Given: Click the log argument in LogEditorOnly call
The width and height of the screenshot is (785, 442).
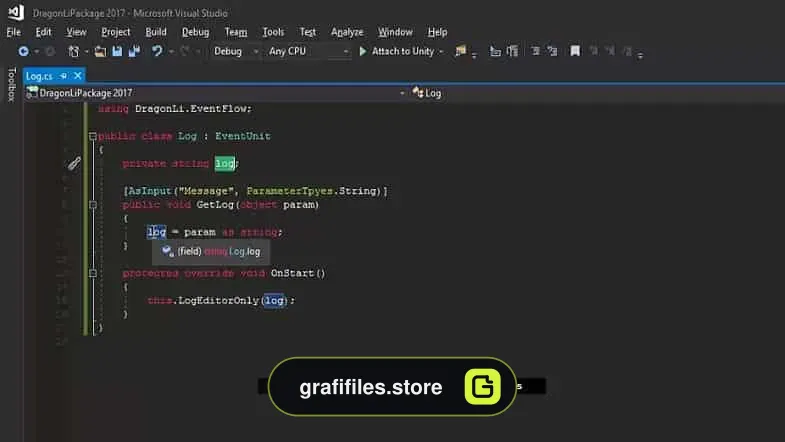Looking at the screenshot, I should tap(274, 300).
